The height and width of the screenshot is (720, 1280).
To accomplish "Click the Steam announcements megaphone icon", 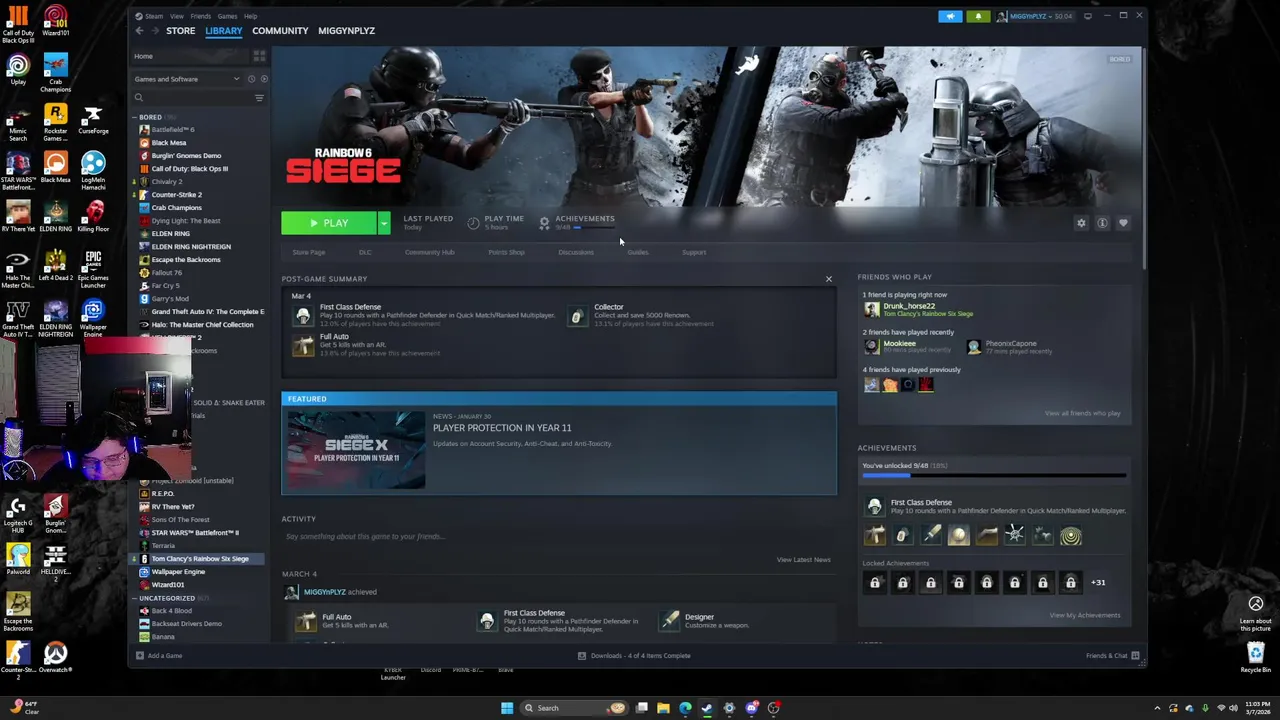I will click(x=950, y=16).
